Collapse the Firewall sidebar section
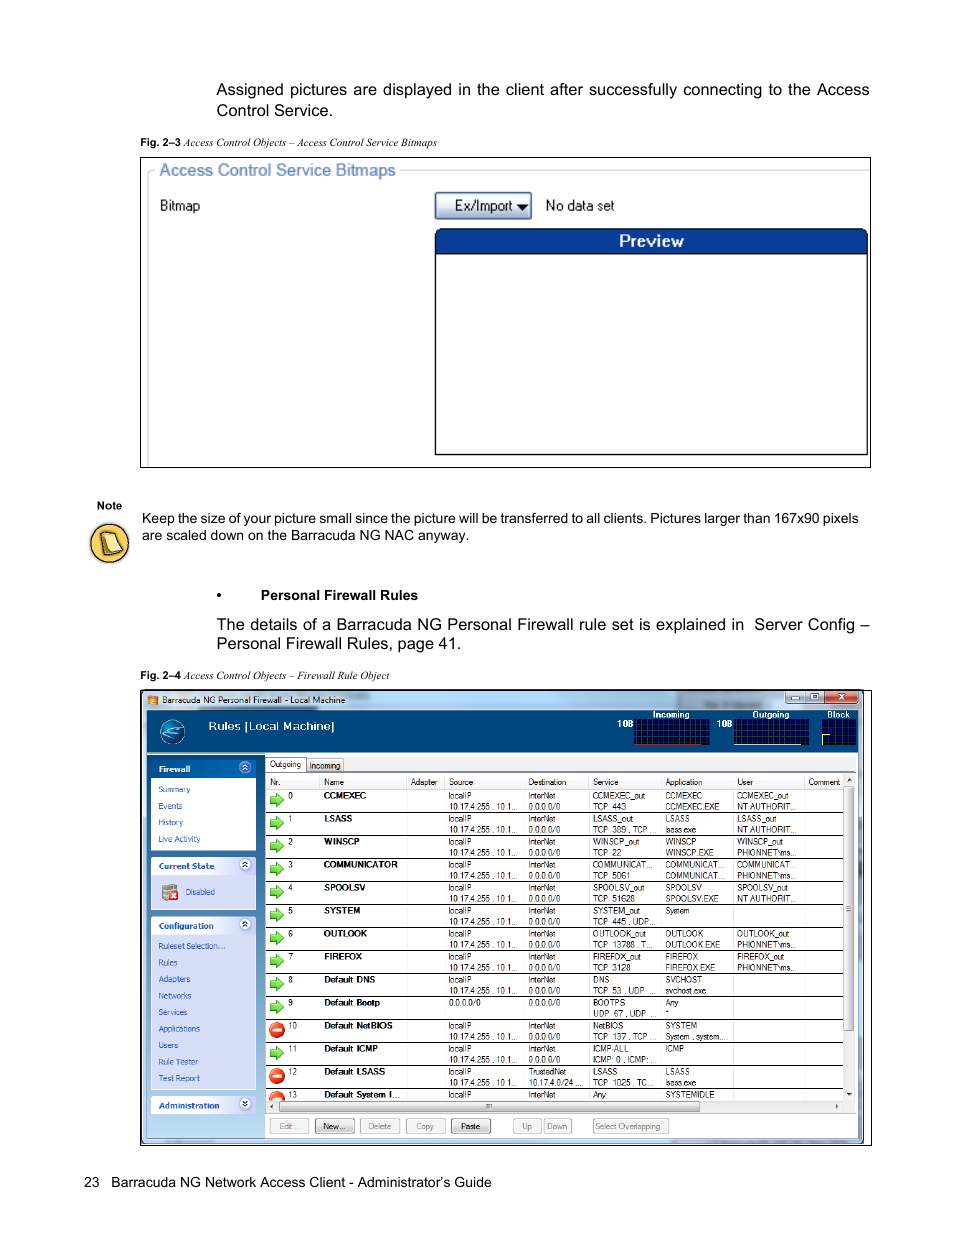 244,768
